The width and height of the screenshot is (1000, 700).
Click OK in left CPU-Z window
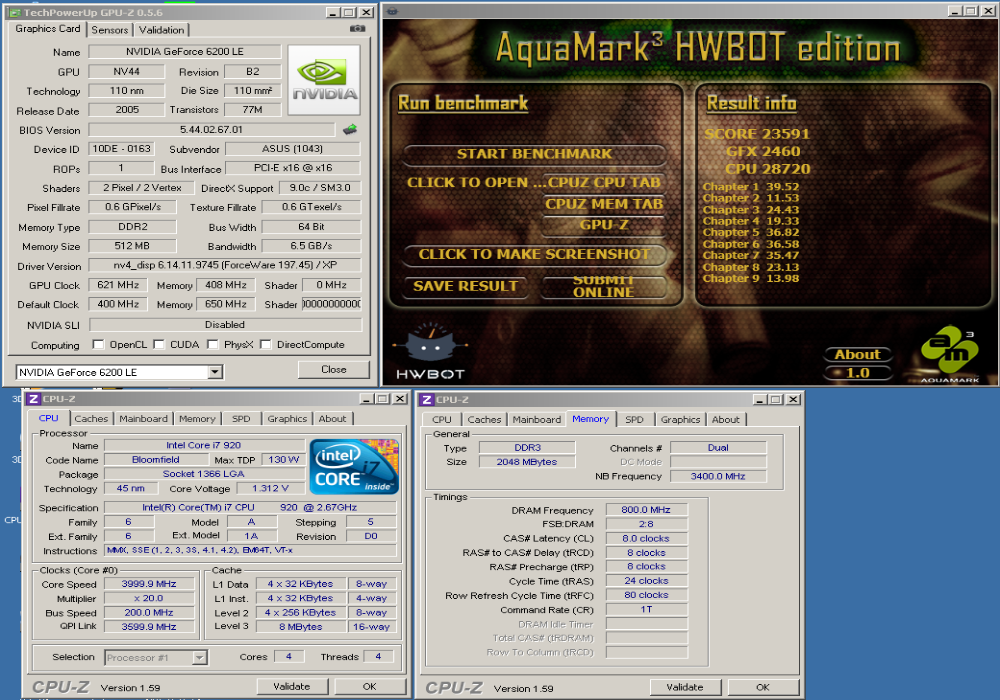click(x=370, y=687)
